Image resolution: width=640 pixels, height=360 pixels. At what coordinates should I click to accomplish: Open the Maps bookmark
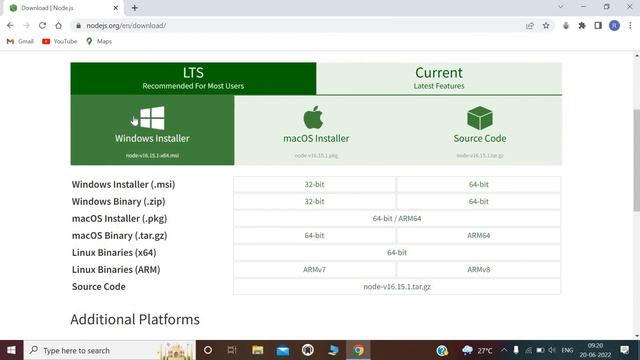99,41
